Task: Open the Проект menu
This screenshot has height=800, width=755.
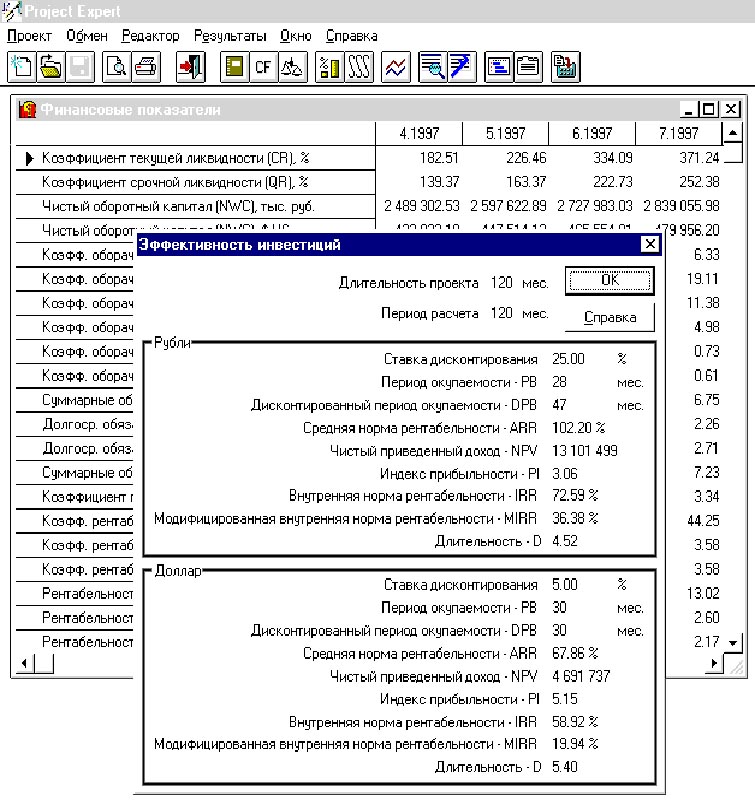Action: coord(30,36)
